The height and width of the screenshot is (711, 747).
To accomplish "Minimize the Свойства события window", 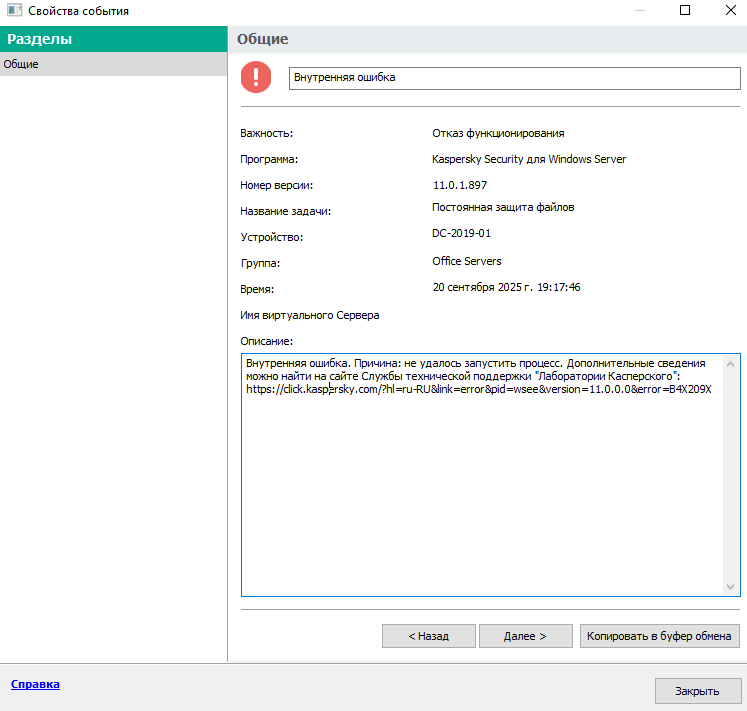I will pos(638,11).
